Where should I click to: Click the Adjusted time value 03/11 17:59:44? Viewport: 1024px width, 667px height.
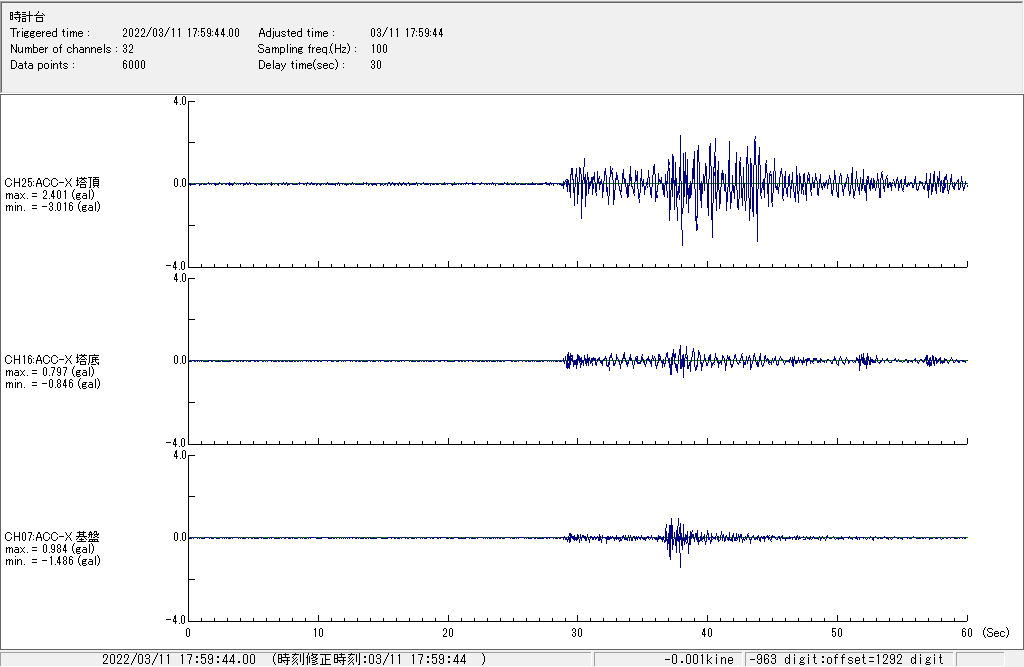click(406, 33)
